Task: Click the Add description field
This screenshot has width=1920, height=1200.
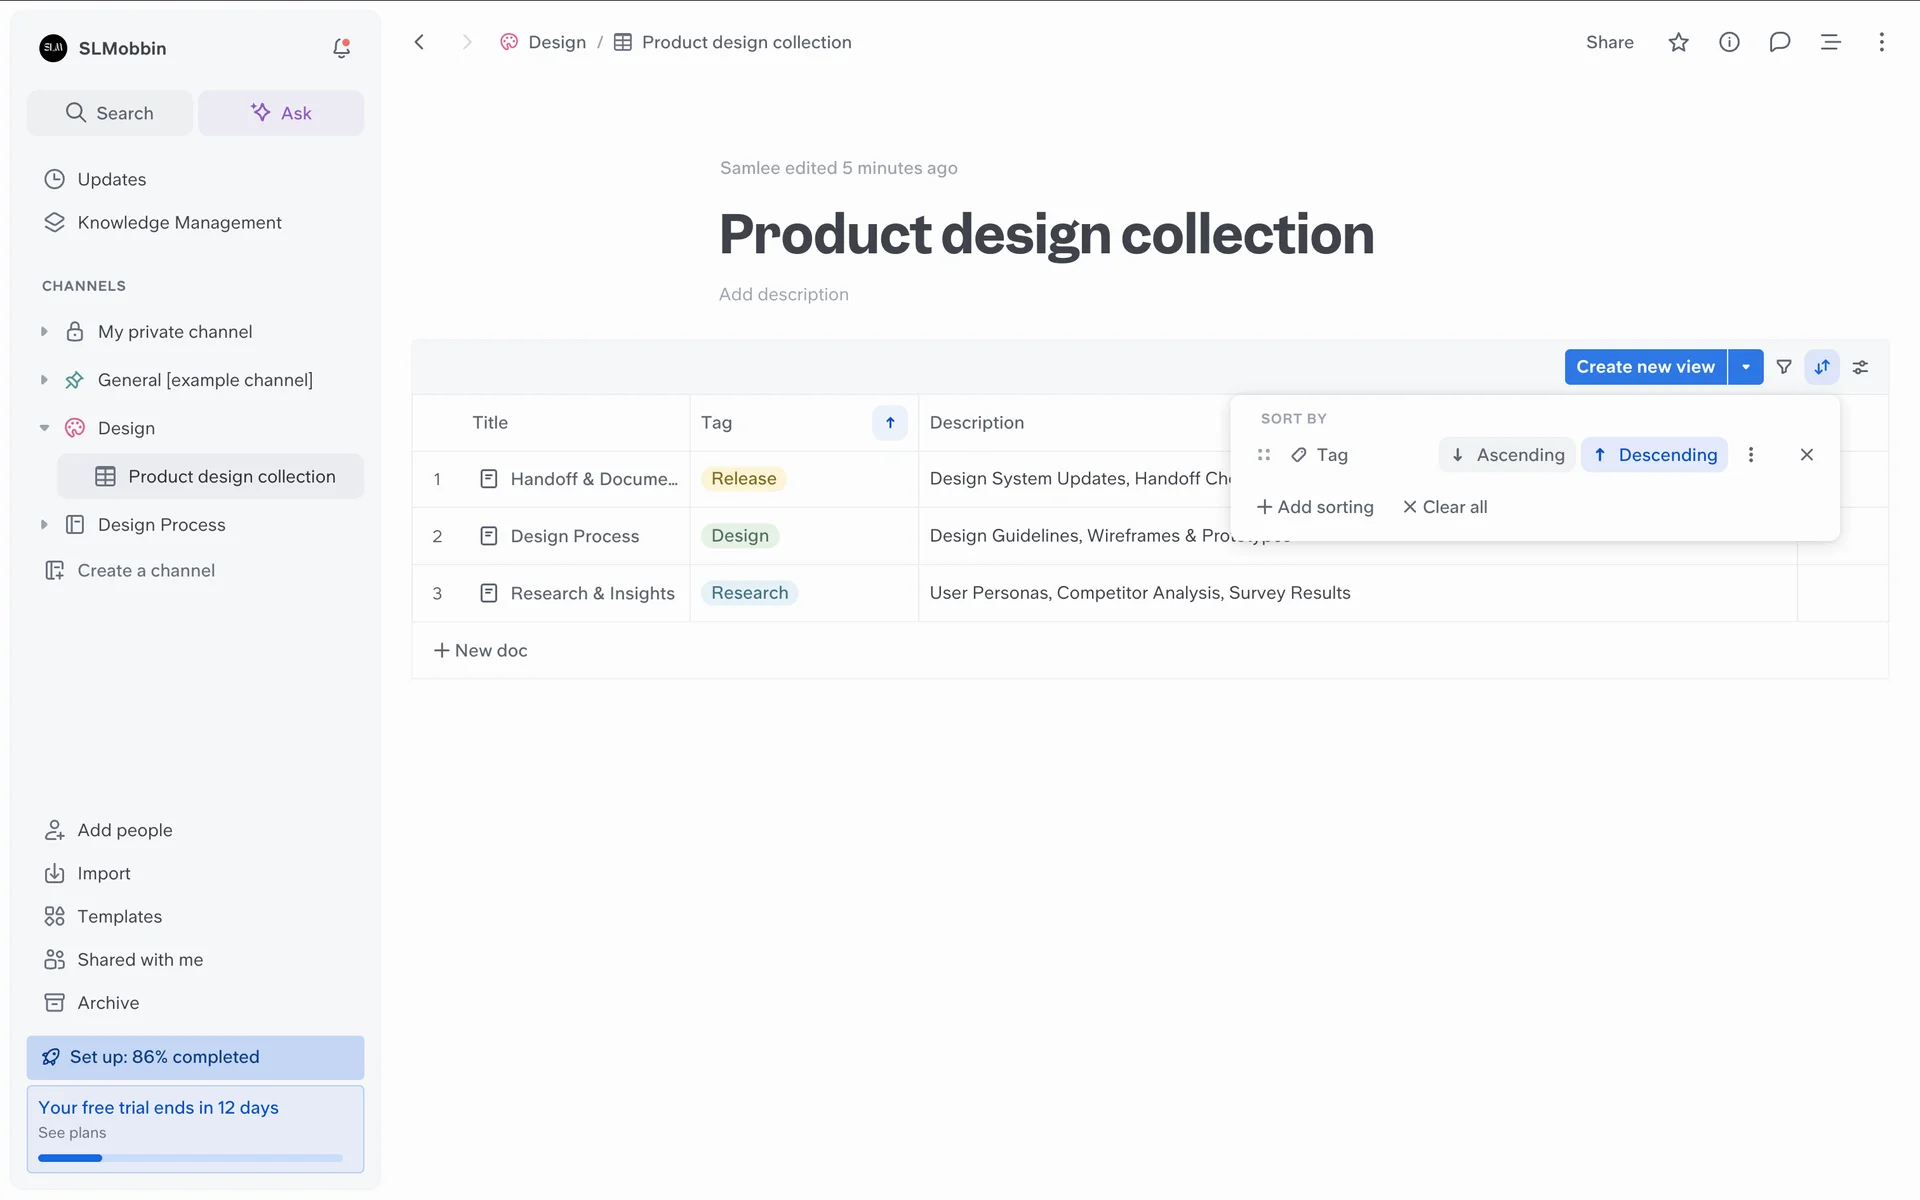Action: coord(783,294)
